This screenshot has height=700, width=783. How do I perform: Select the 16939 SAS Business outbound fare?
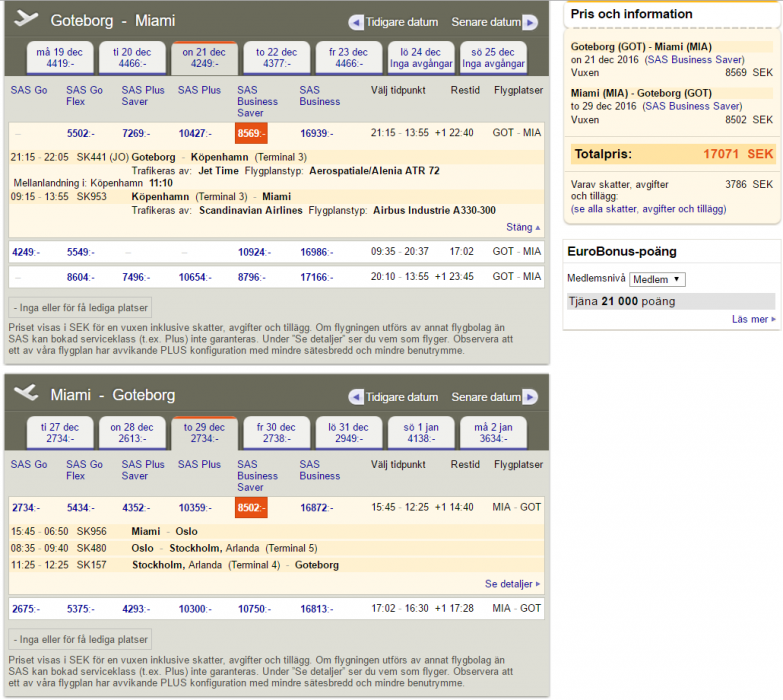click(316, 133)
